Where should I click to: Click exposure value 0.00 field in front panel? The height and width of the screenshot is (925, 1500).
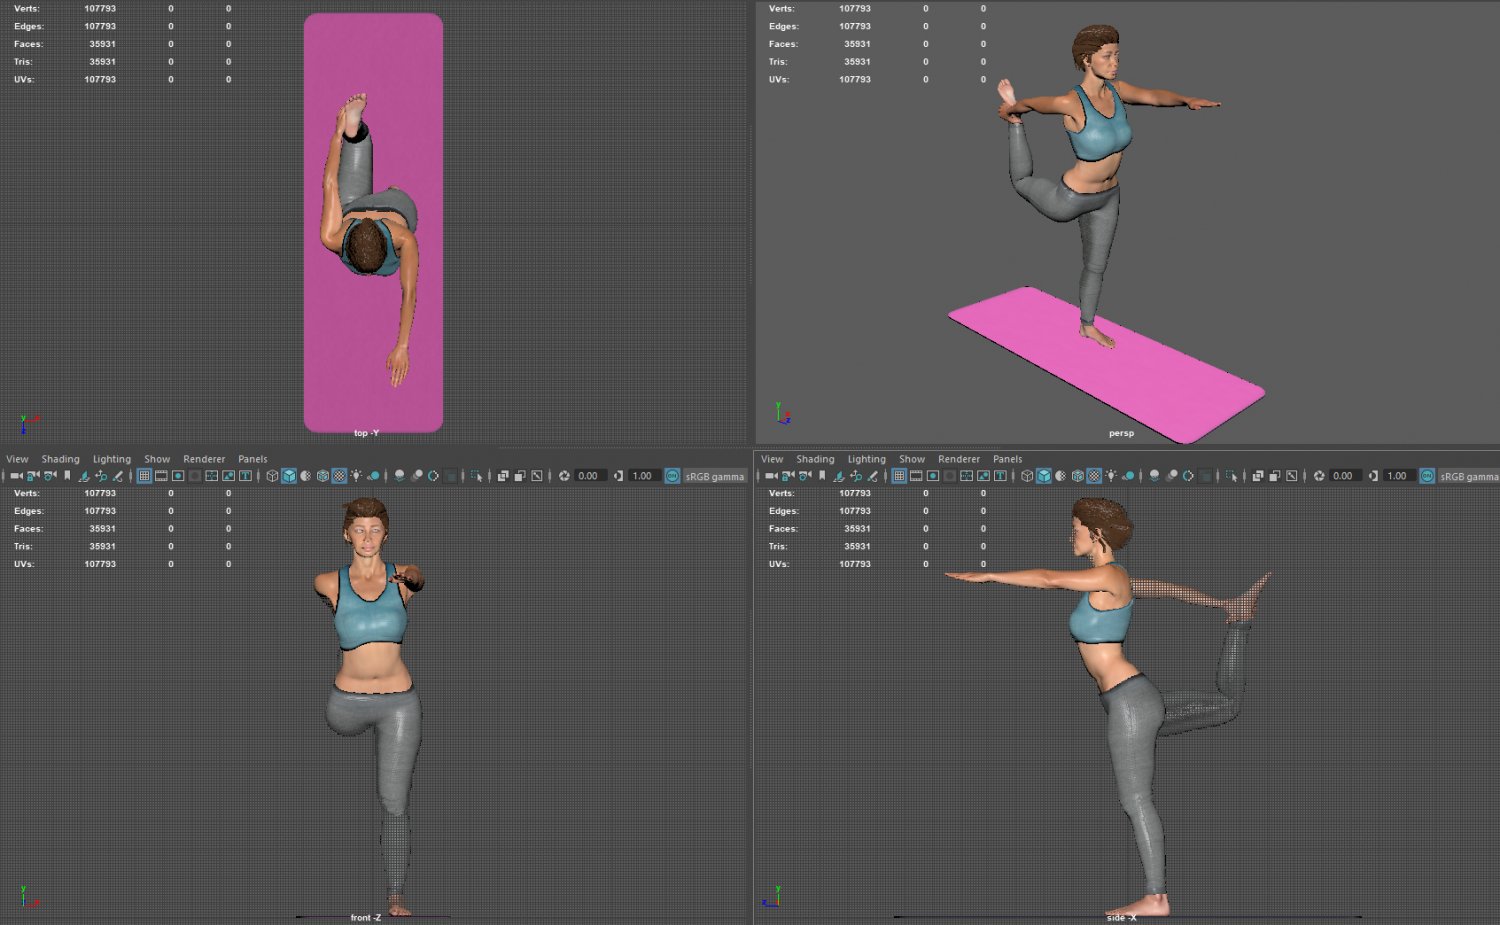click(x=591, y=476)
